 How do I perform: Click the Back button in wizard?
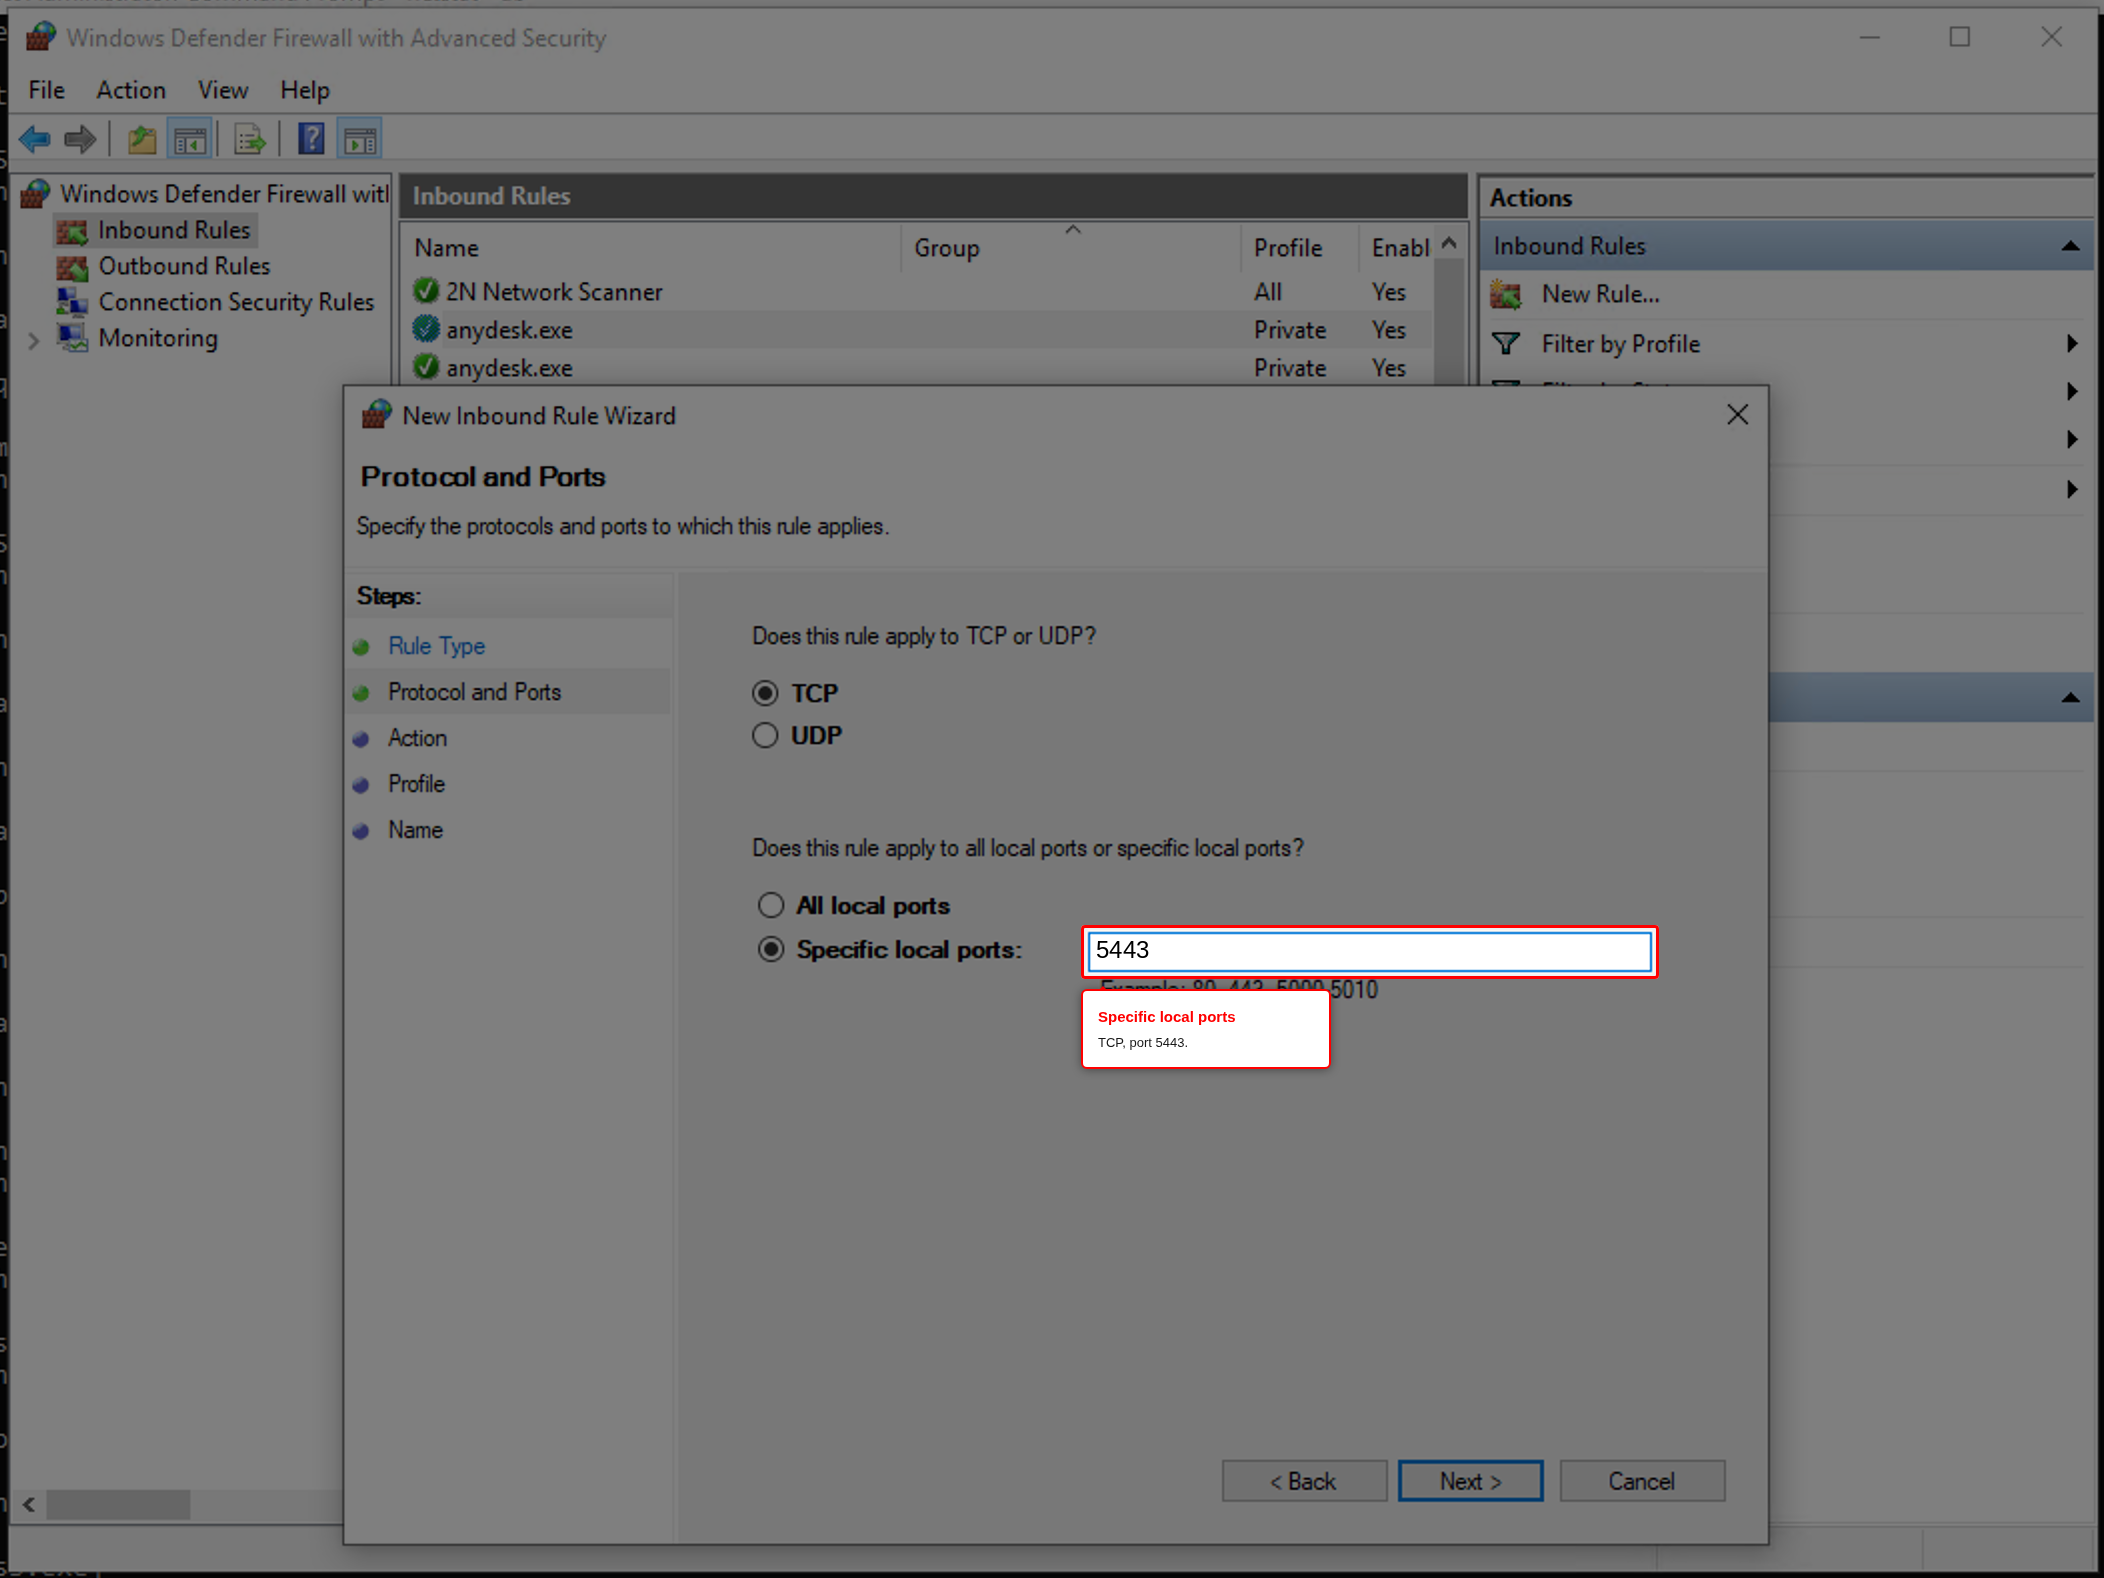coord(1304,1481)
